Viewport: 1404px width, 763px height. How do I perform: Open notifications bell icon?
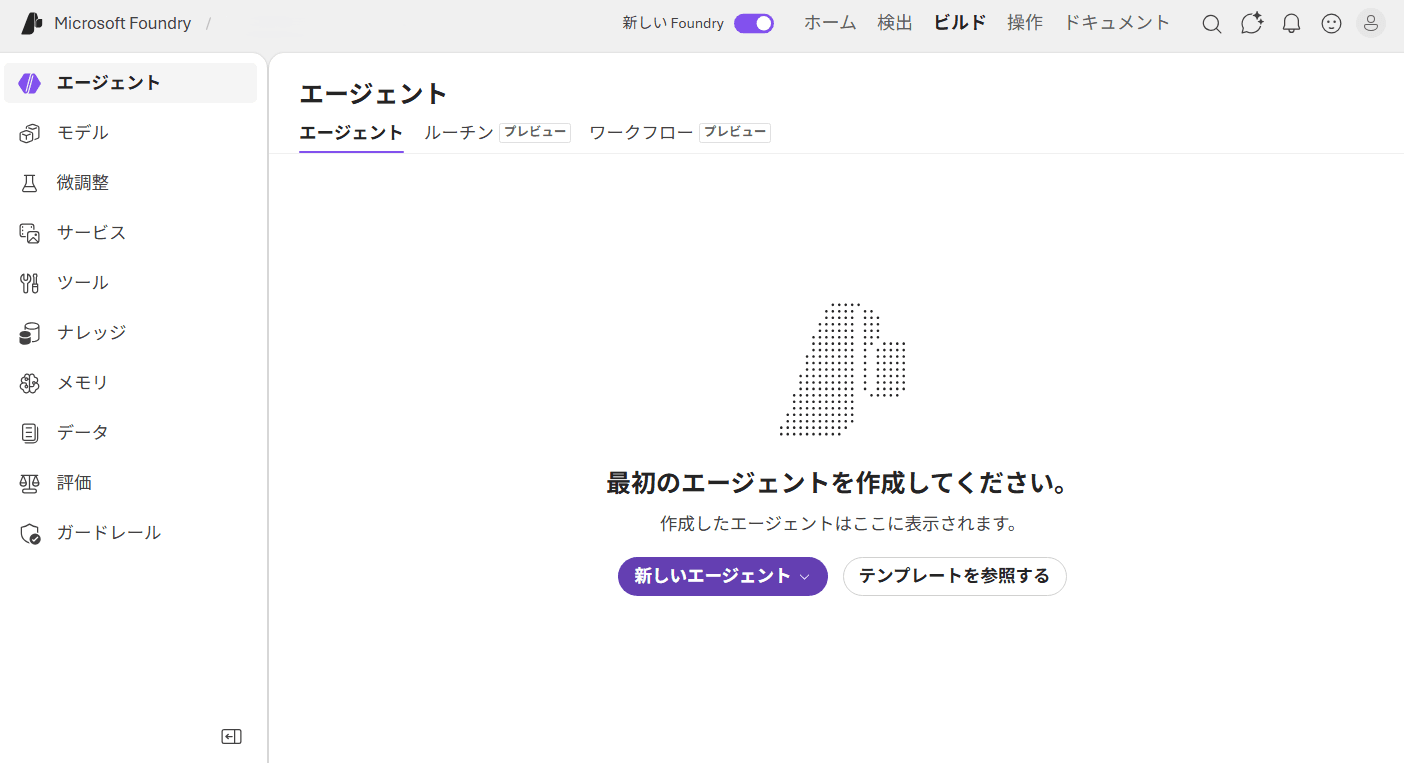point(1292,24)
